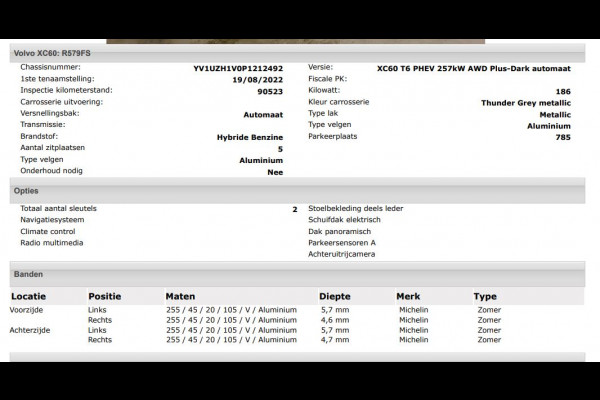Select the Navigatiesysteem option
This screenshot has height=400, width=600.
click(52, 220)
